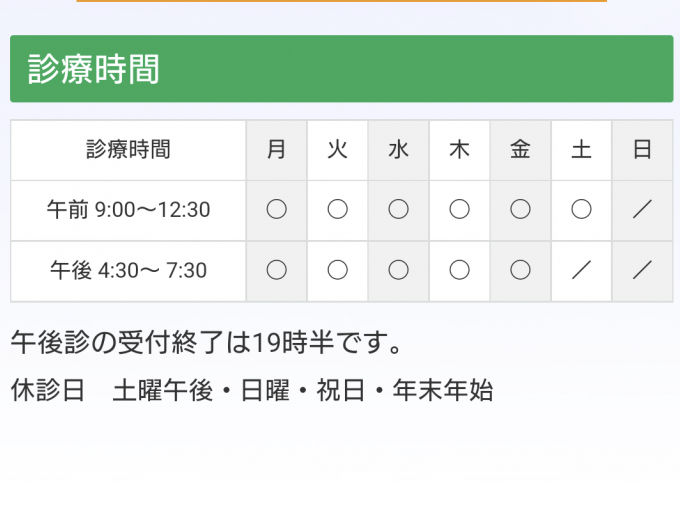Click the circle for Wednesday afternoon
Image resolution: width=680 pixels, height=510 pixels.
click(x=399, y=270)
